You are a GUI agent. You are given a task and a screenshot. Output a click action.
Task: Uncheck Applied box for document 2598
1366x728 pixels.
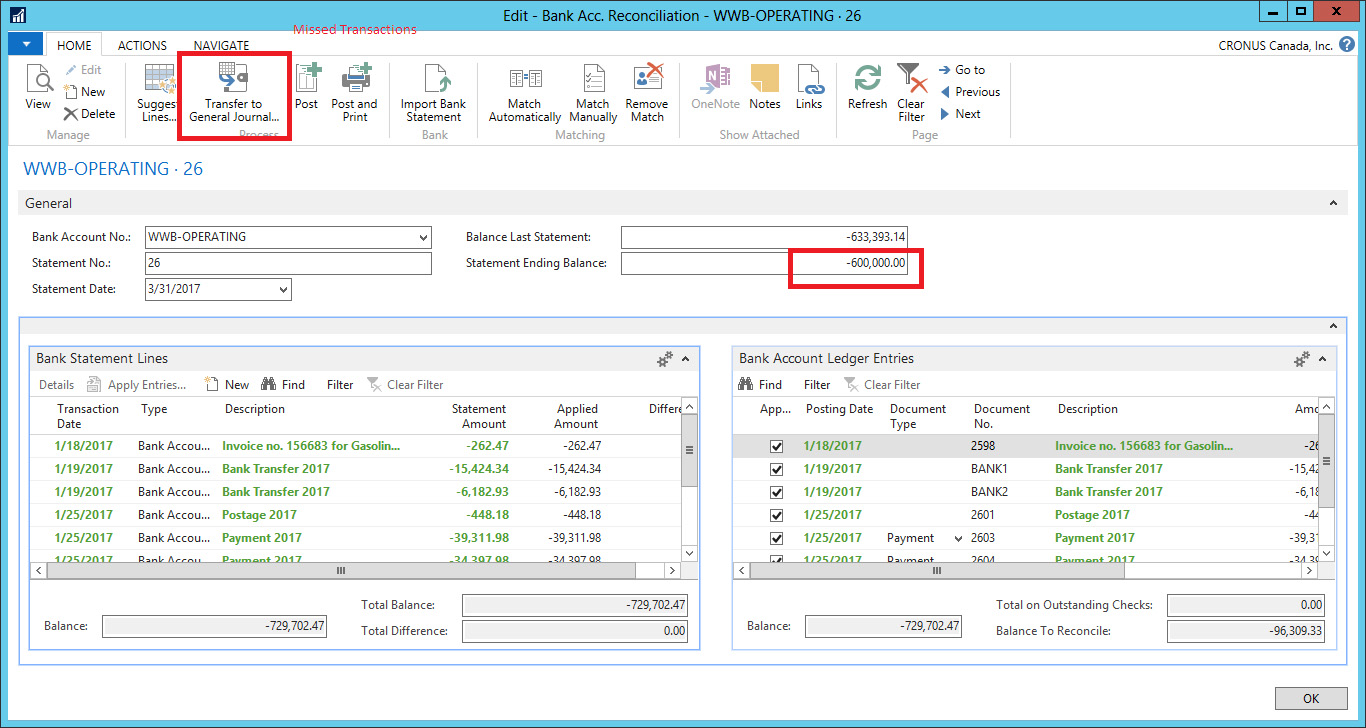coord(776,446)
